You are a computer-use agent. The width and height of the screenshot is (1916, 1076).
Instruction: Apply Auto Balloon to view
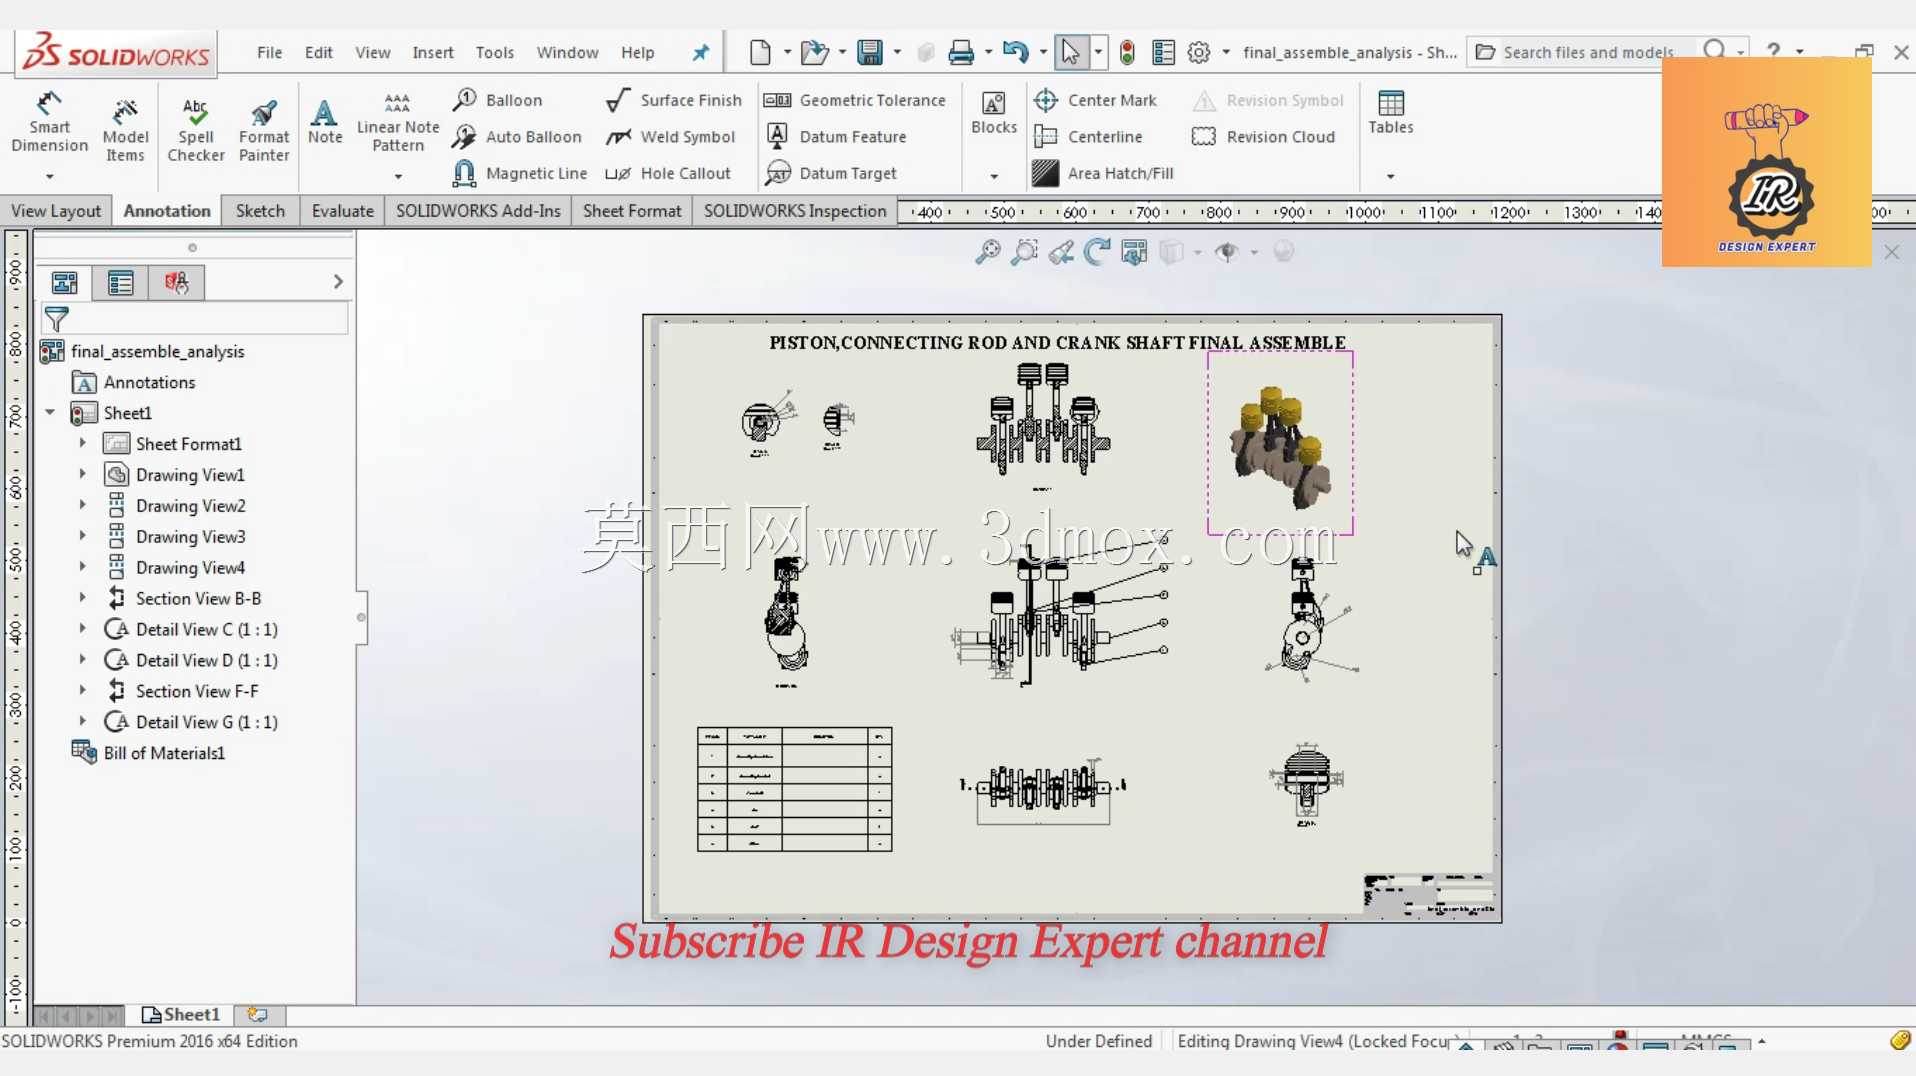(516, 137)
